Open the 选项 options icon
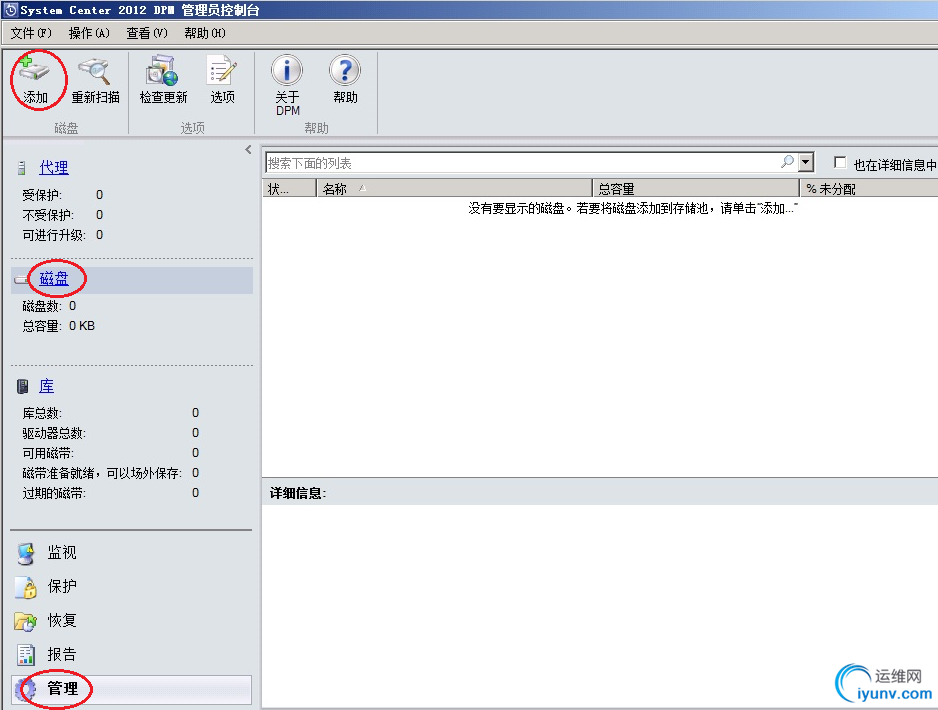Screen dimensions: 938x710 (x=222, y=71)
